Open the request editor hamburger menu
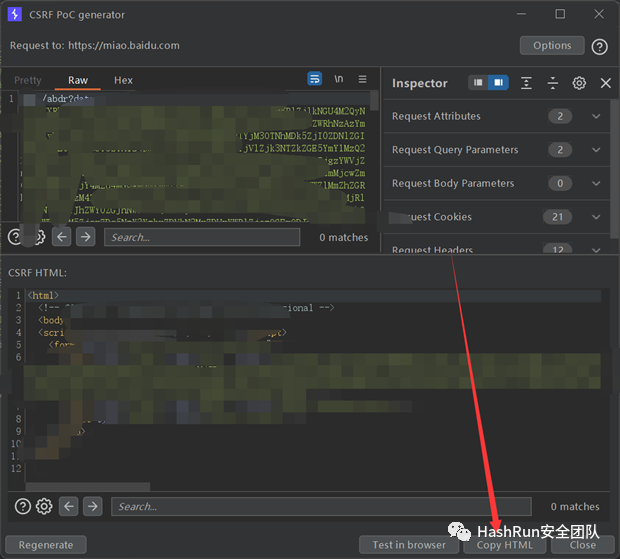620x559 pixels. tap(363, 79)
